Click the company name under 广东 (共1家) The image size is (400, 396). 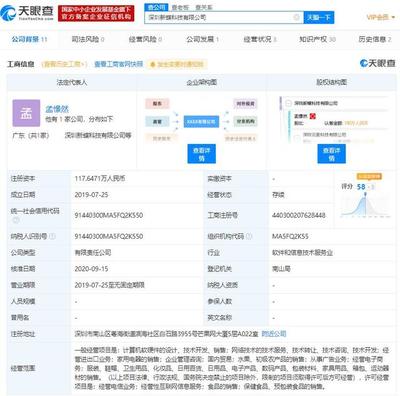pos(98,135)
